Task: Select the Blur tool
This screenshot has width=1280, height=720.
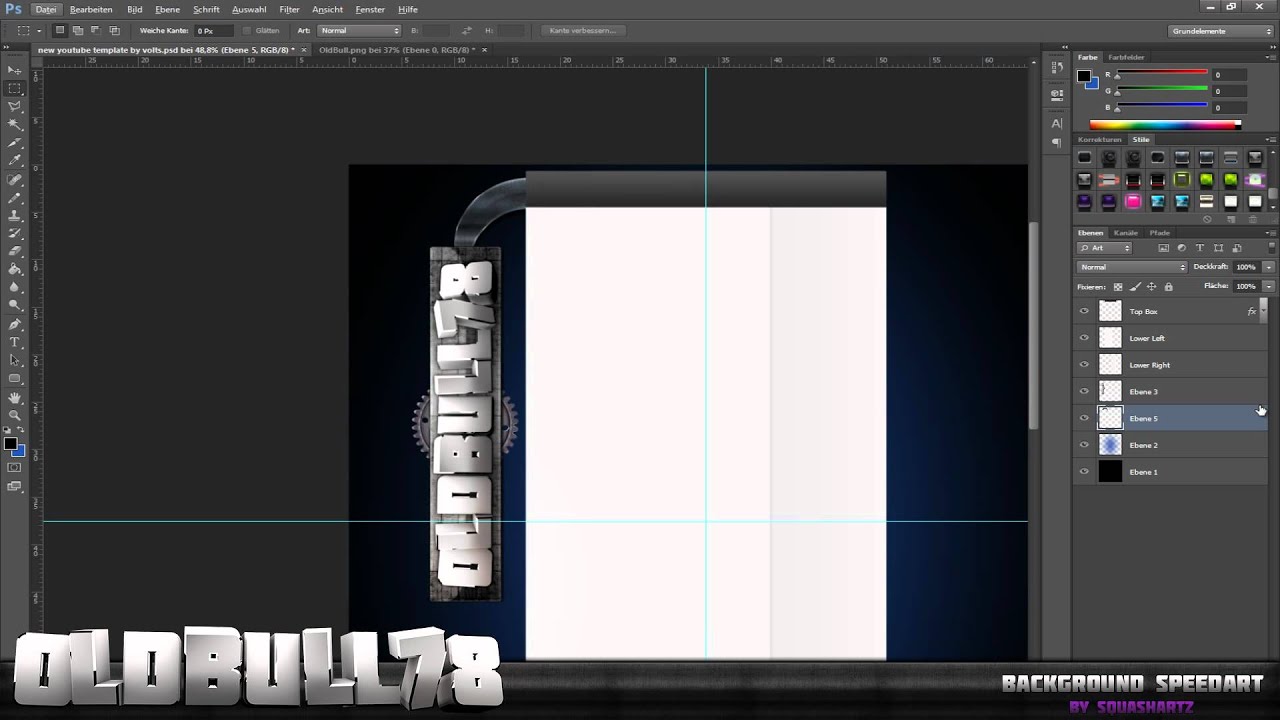Action: pyautogui.click(x=15, y=287)
